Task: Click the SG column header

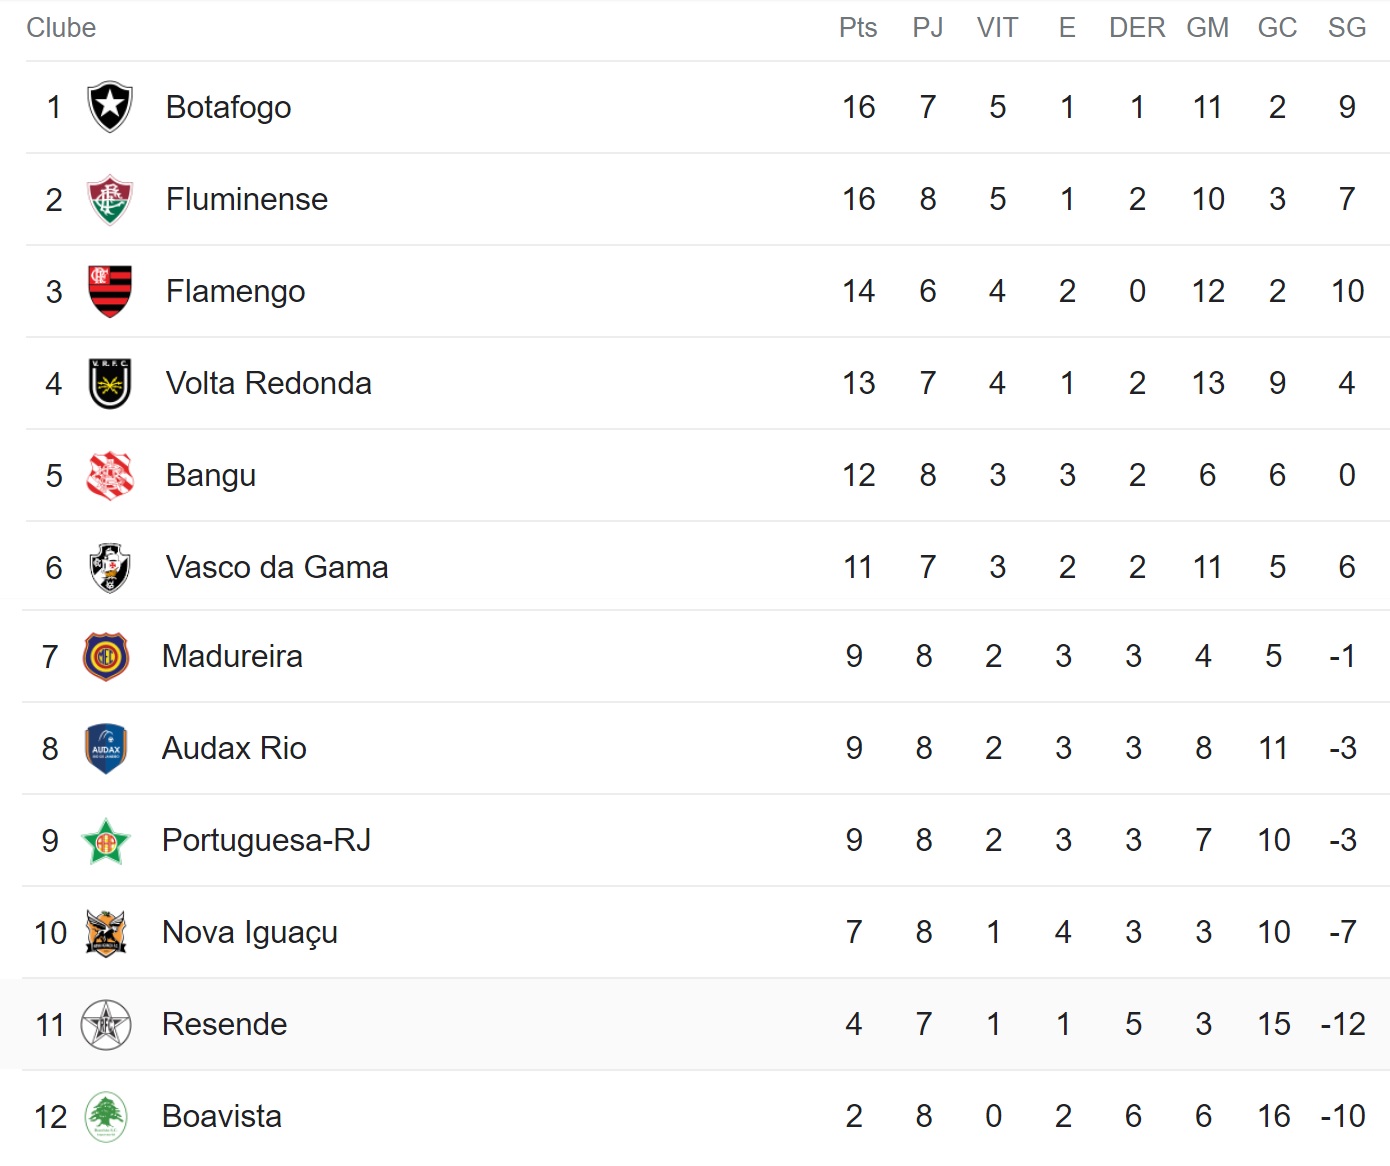Action: pyautogui.click(x=1347, y=28)
